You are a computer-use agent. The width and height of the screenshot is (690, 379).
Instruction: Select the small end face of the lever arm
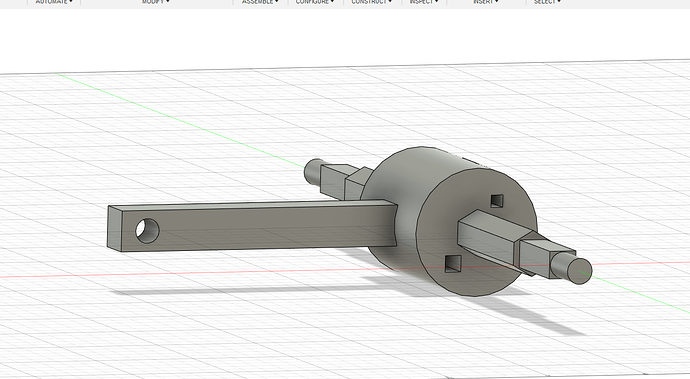click(114, 228)
